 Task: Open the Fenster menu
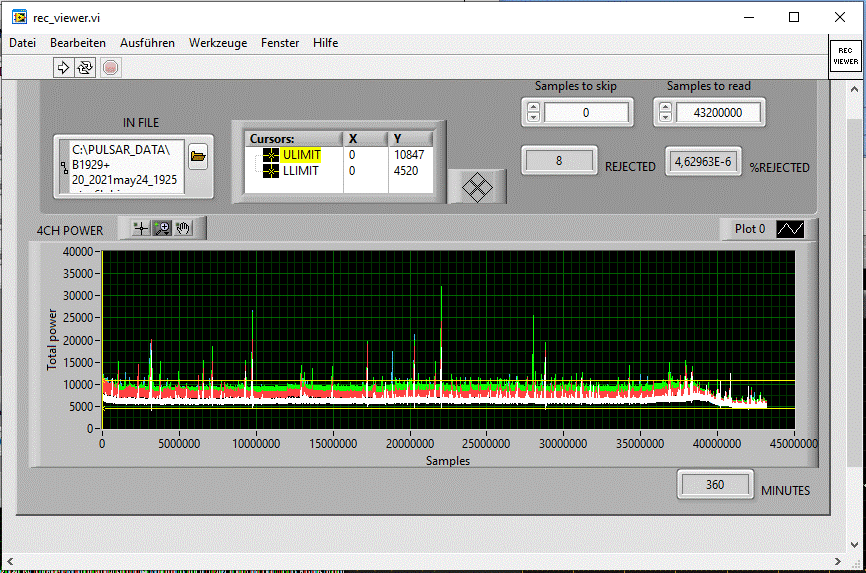(280, 43)
